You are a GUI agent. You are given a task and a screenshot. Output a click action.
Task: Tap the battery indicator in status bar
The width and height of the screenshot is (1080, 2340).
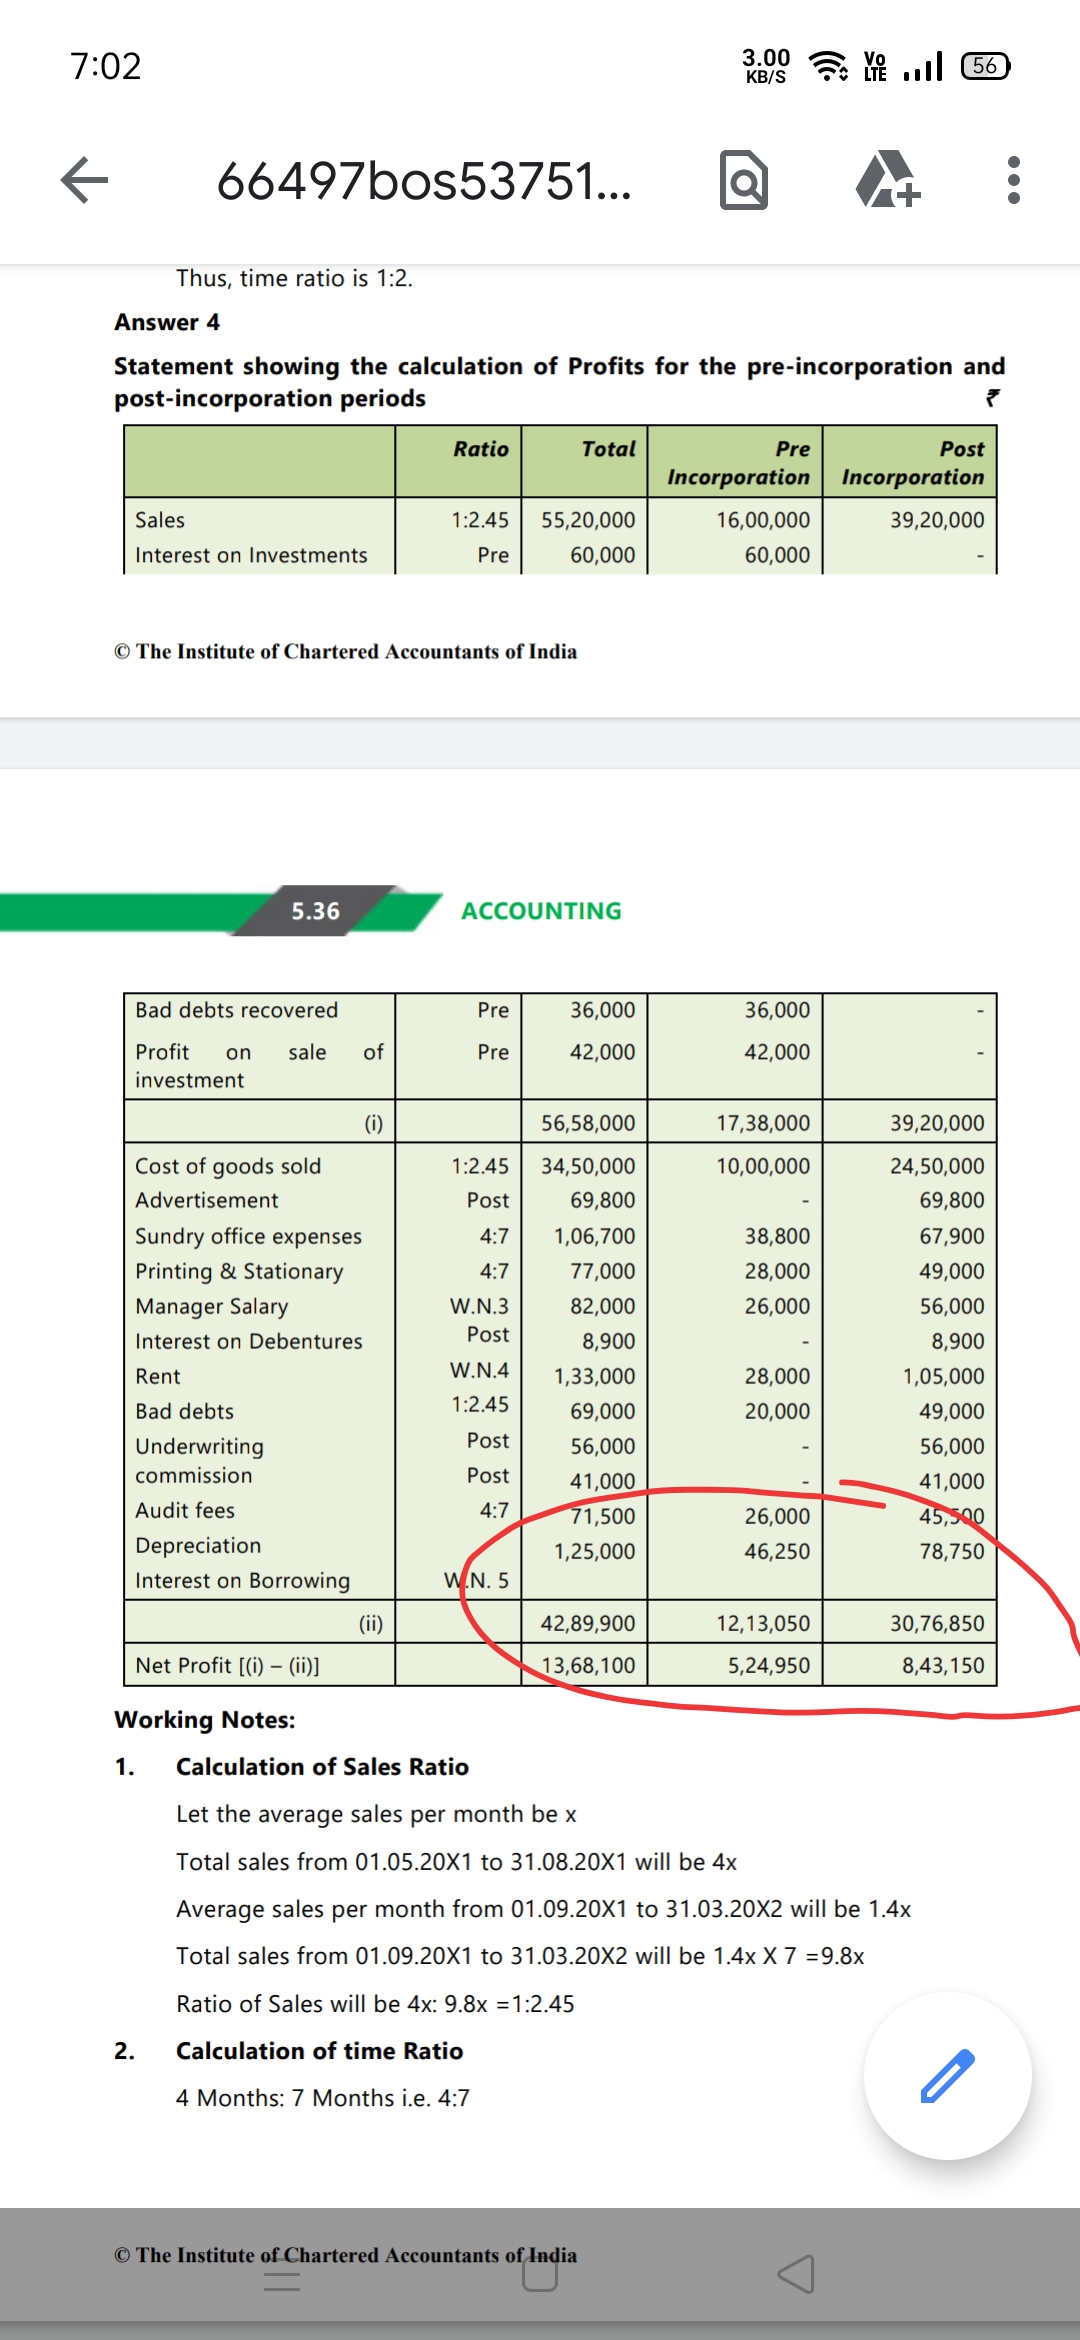click(x=985, y=66)
